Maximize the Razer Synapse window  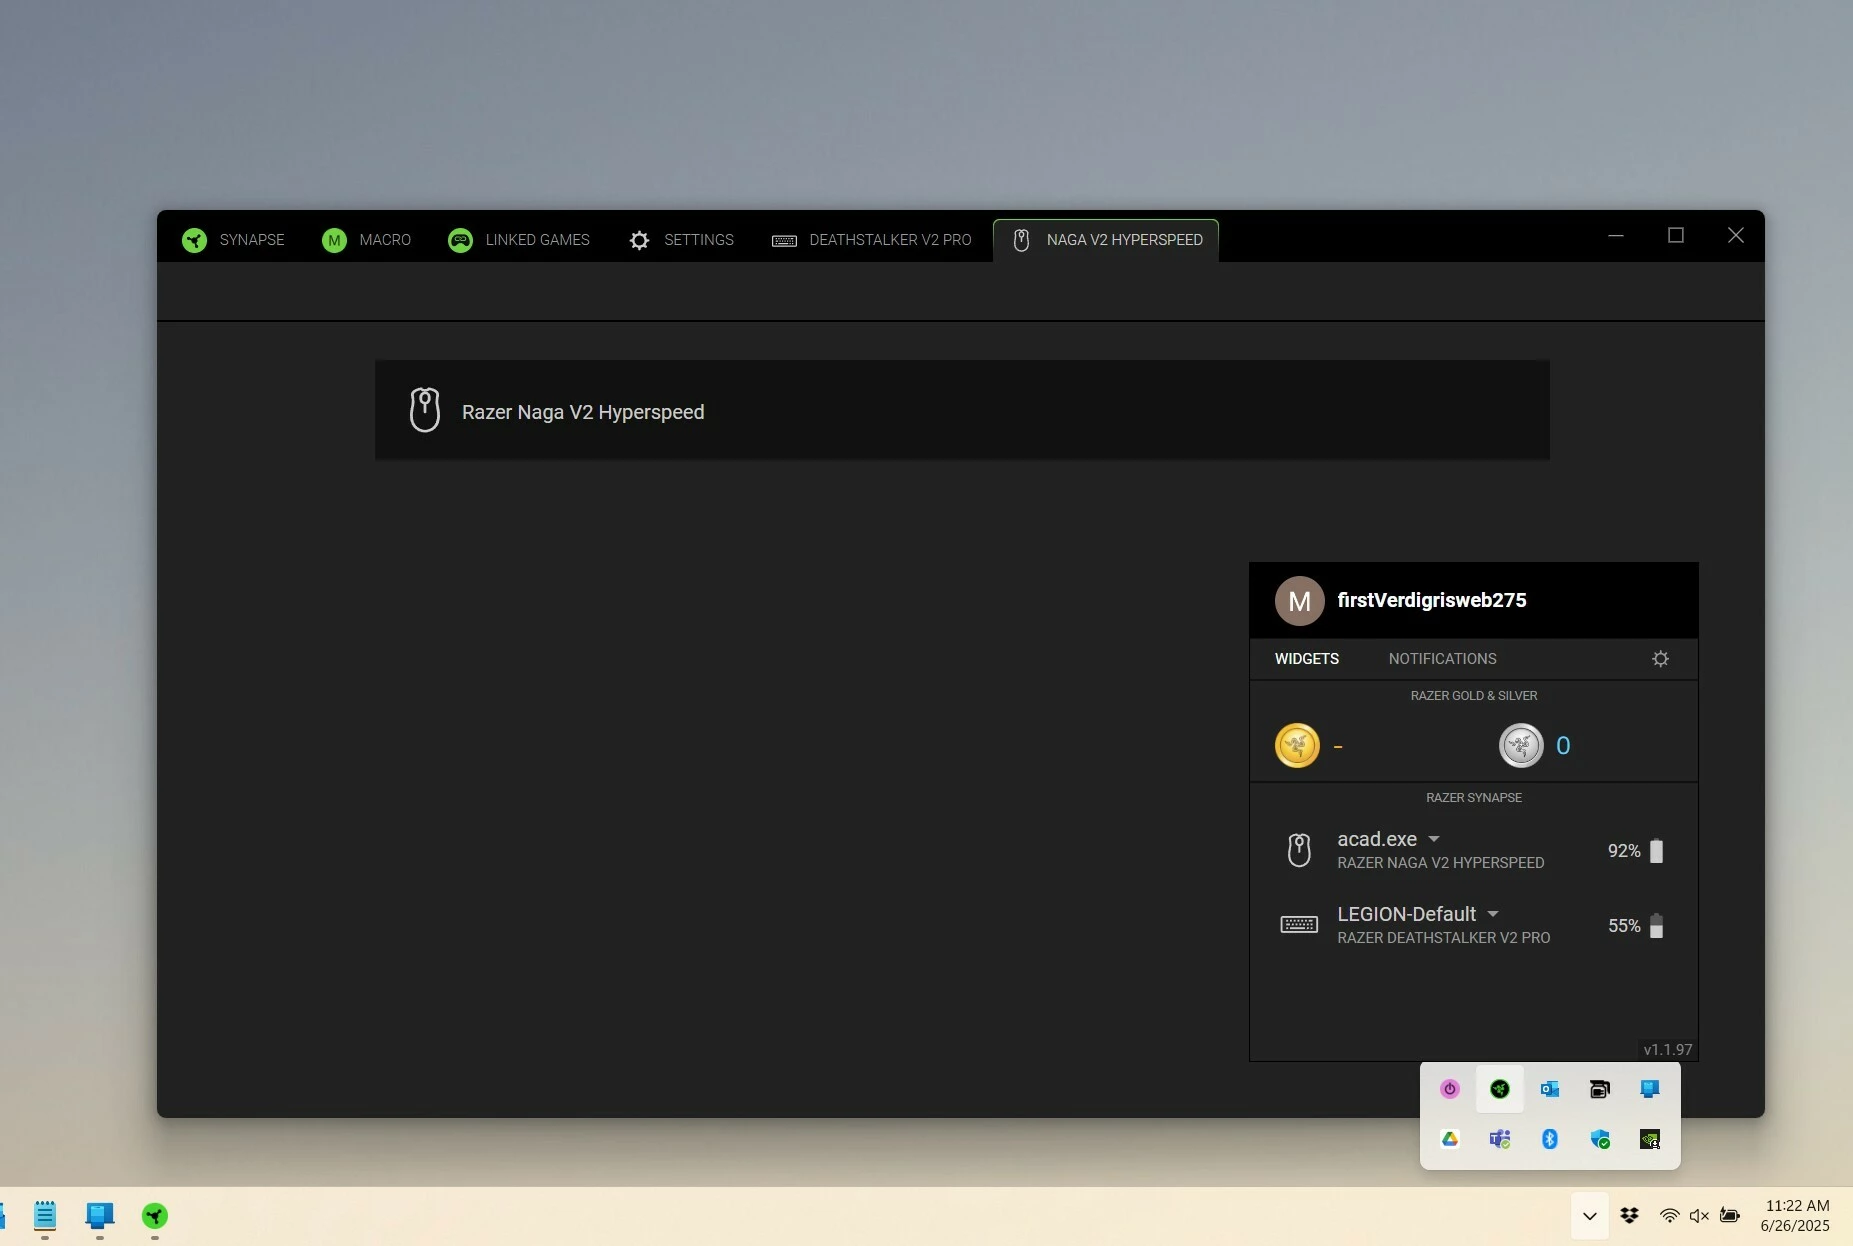tap(1676, 236)
